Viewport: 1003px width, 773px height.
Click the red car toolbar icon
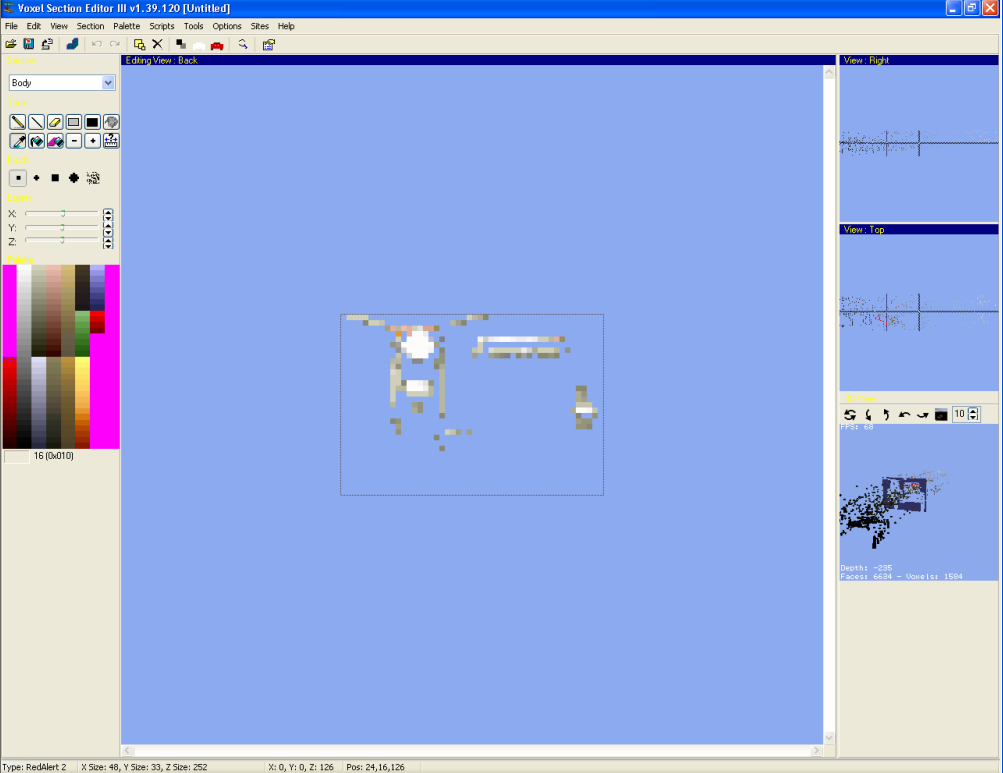[217, 45]
